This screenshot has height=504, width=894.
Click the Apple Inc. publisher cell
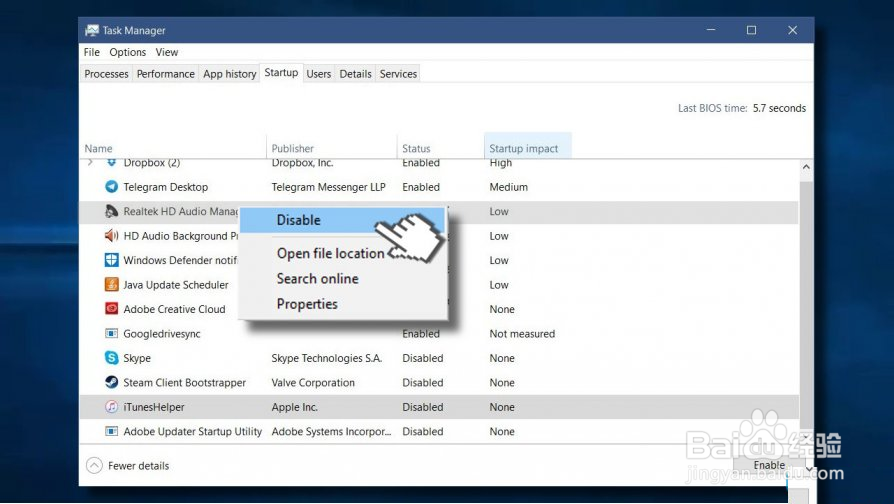coord(294,407)
